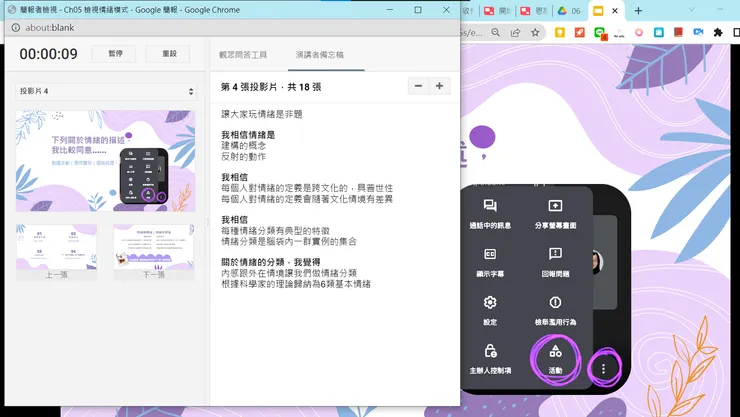740x417 pixels.
Task: Click notes line 內感跟外在情境讓我們做情緒分類
Action: [289, 273]
